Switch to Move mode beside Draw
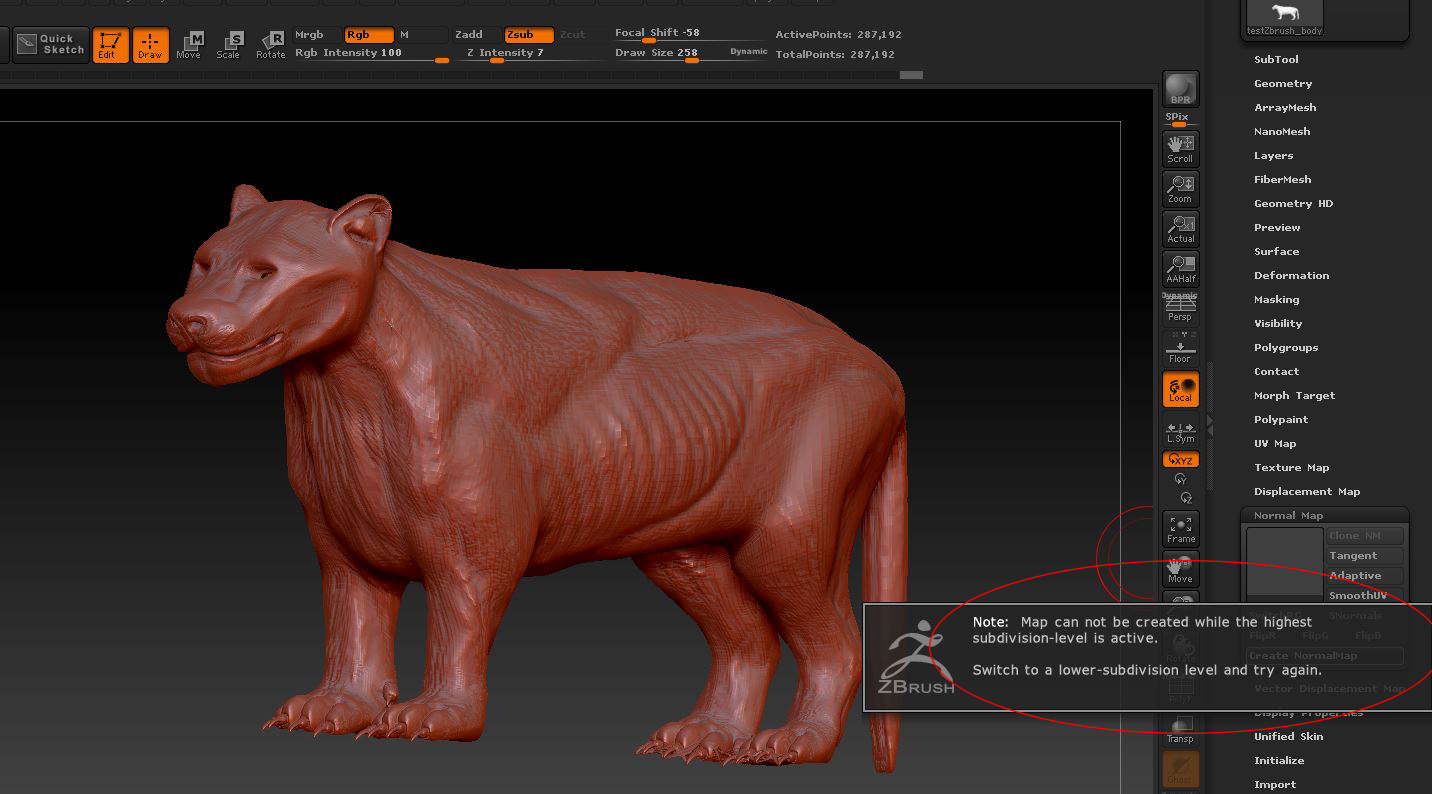 click(x=189, y=45)
